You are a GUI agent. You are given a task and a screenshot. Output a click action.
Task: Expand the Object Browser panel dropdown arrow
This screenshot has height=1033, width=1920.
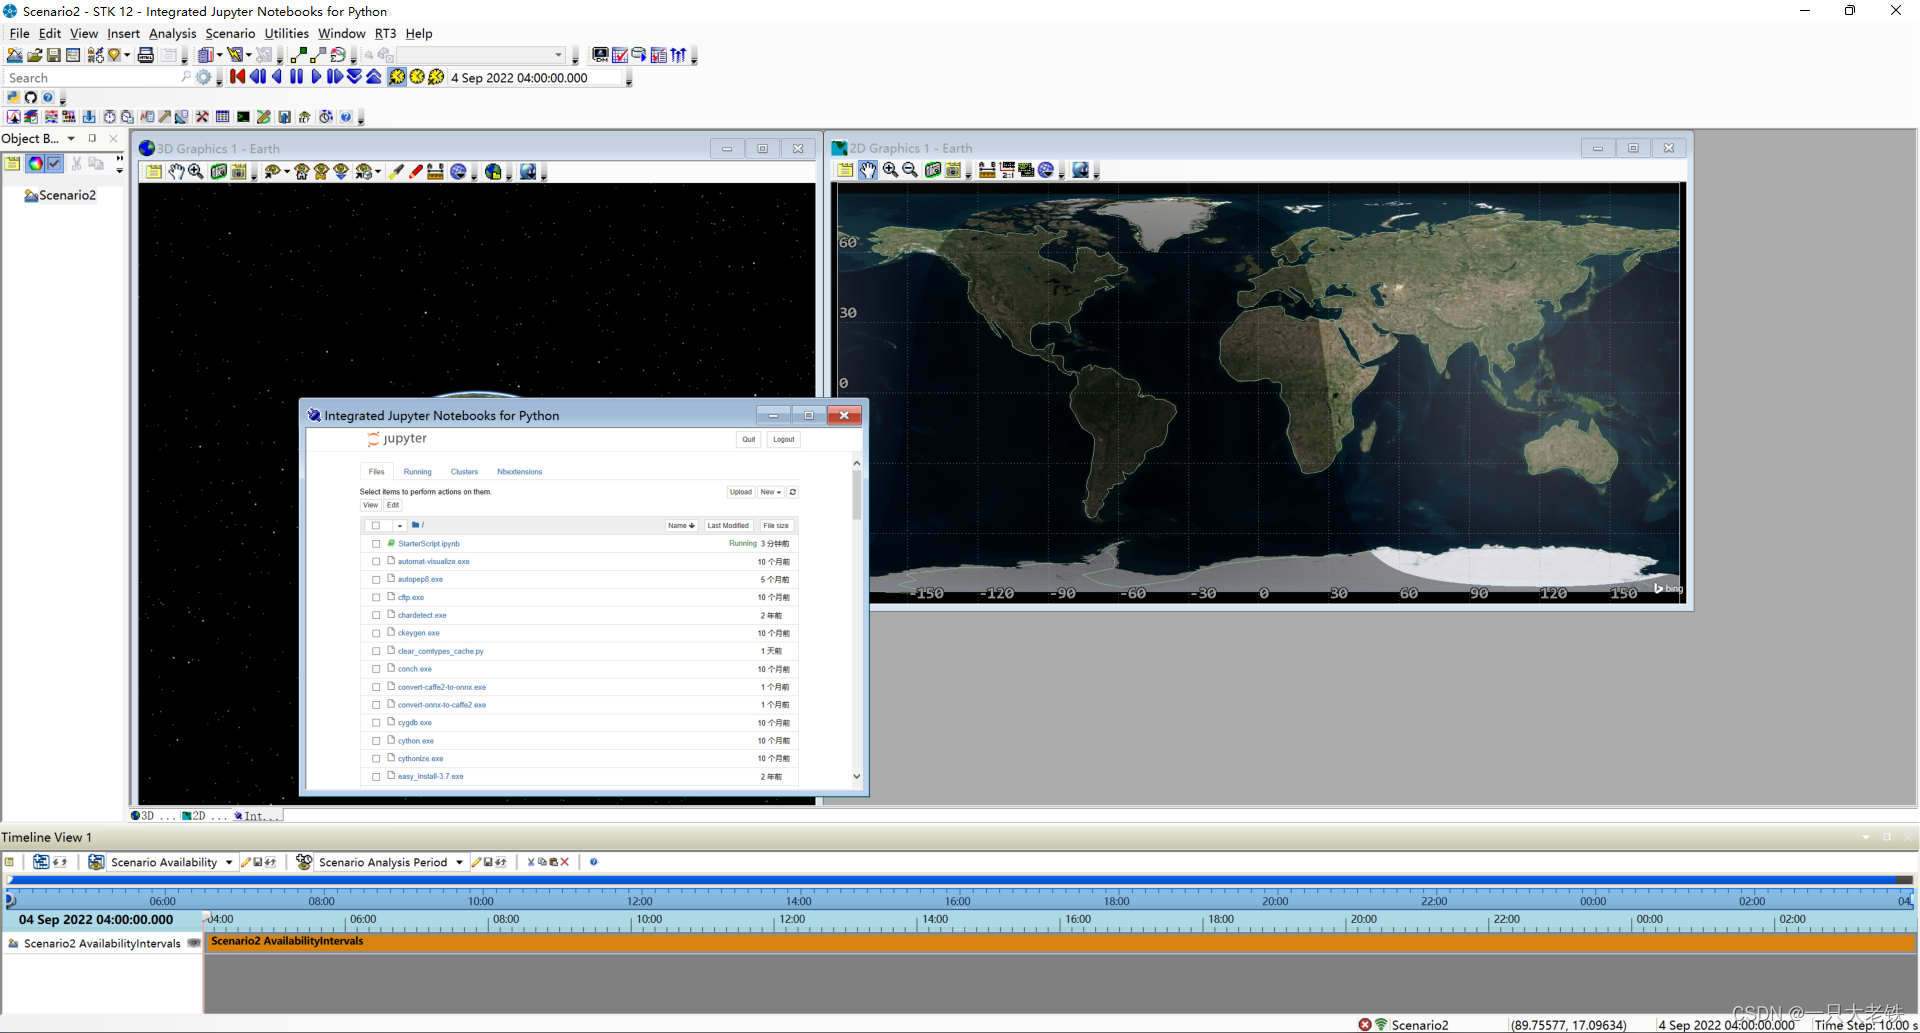[x=71, y=138]
